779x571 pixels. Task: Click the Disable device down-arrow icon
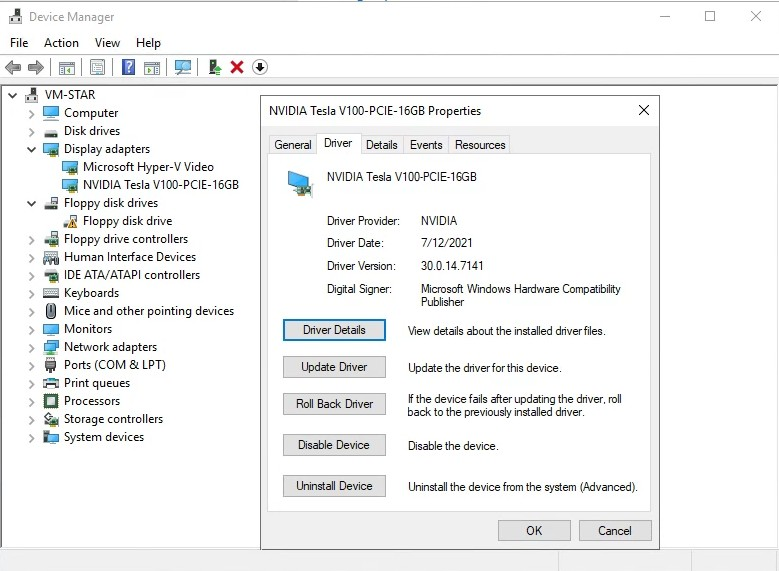coord(260,67)
